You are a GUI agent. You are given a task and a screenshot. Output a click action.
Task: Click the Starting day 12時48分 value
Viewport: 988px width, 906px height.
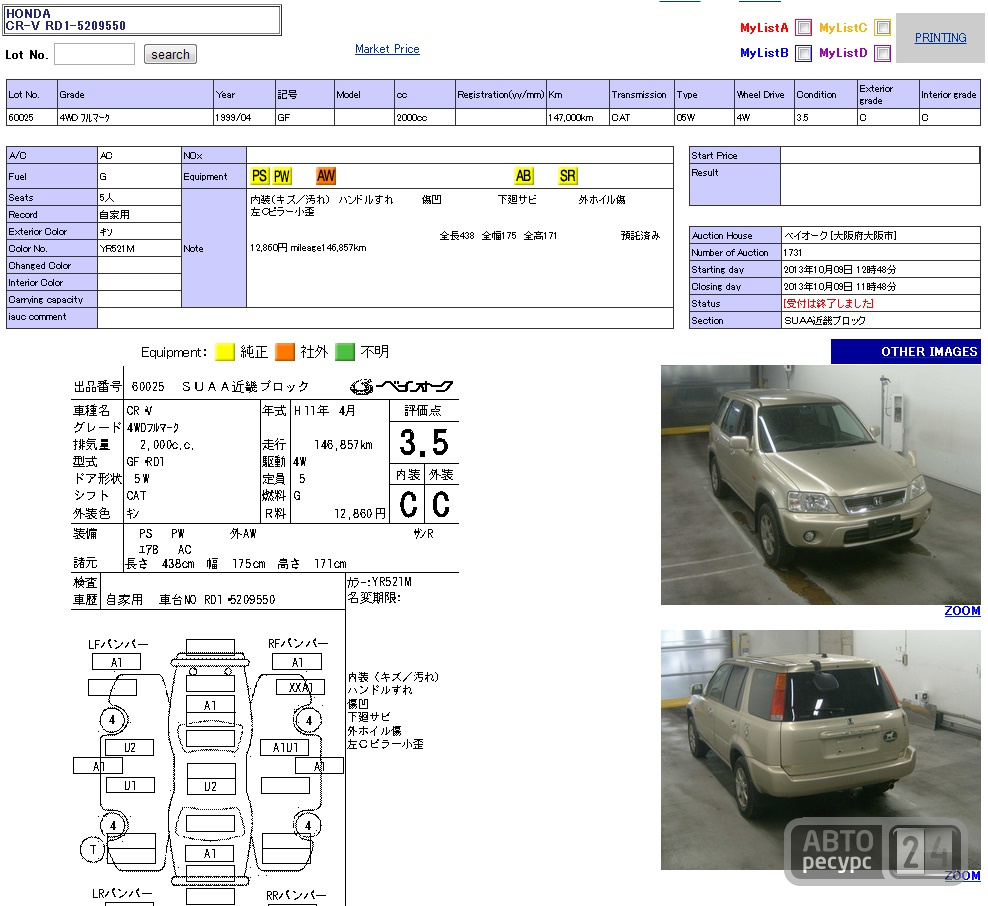tap(839, 269)
